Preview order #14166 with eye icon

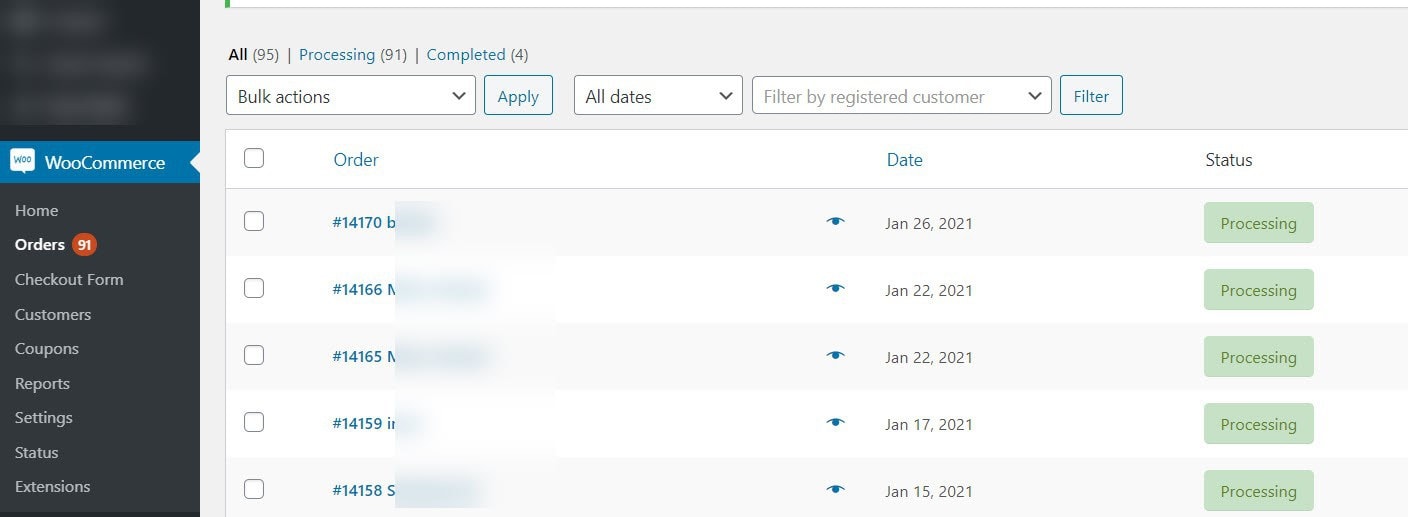pyautogui.click(x=836, y=289)
